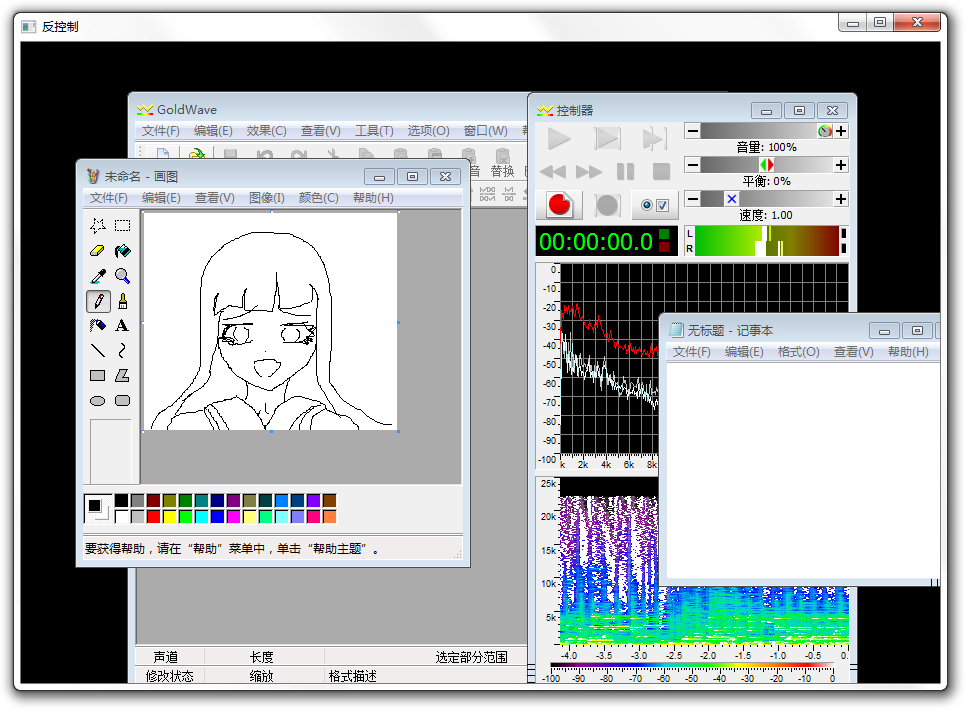This screenshot has width=966, height=710.
Task: Open the 编辑(E) menu in Notepad
Action: click(x=744, y=352)
